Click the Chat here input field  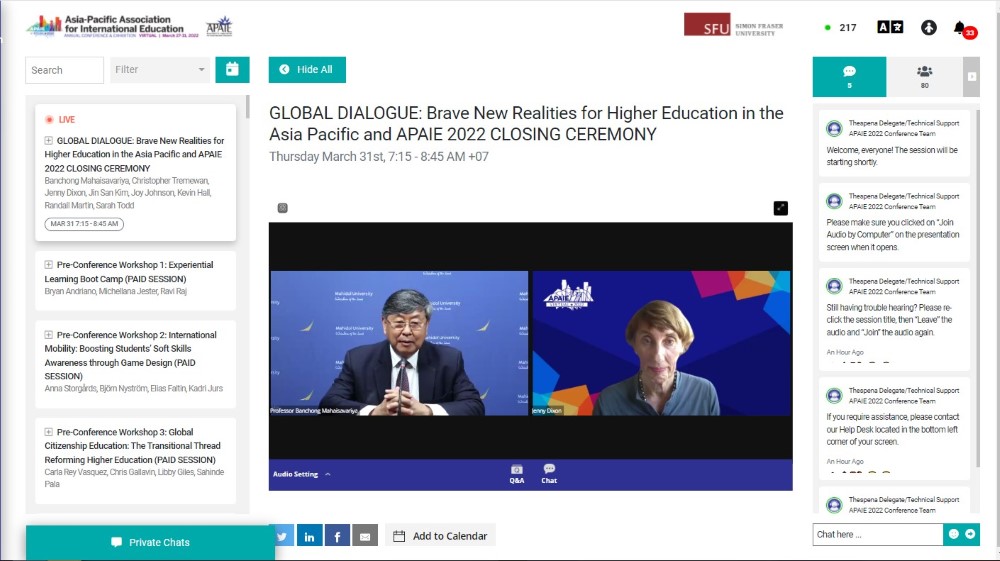point(877,534)
